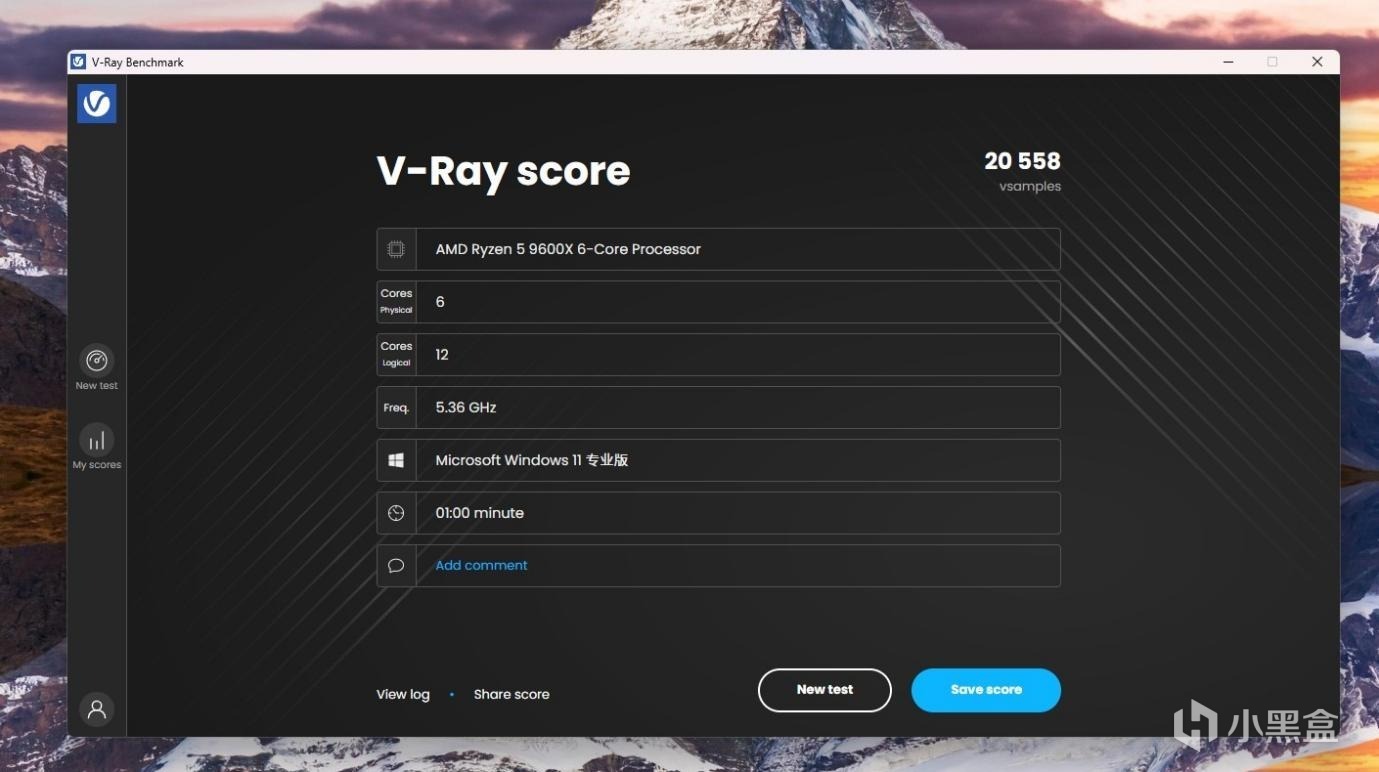The width and height of the screenshot is (1379, 772).
Task: Click the V-Ray score heading
Action: point(503,172)
